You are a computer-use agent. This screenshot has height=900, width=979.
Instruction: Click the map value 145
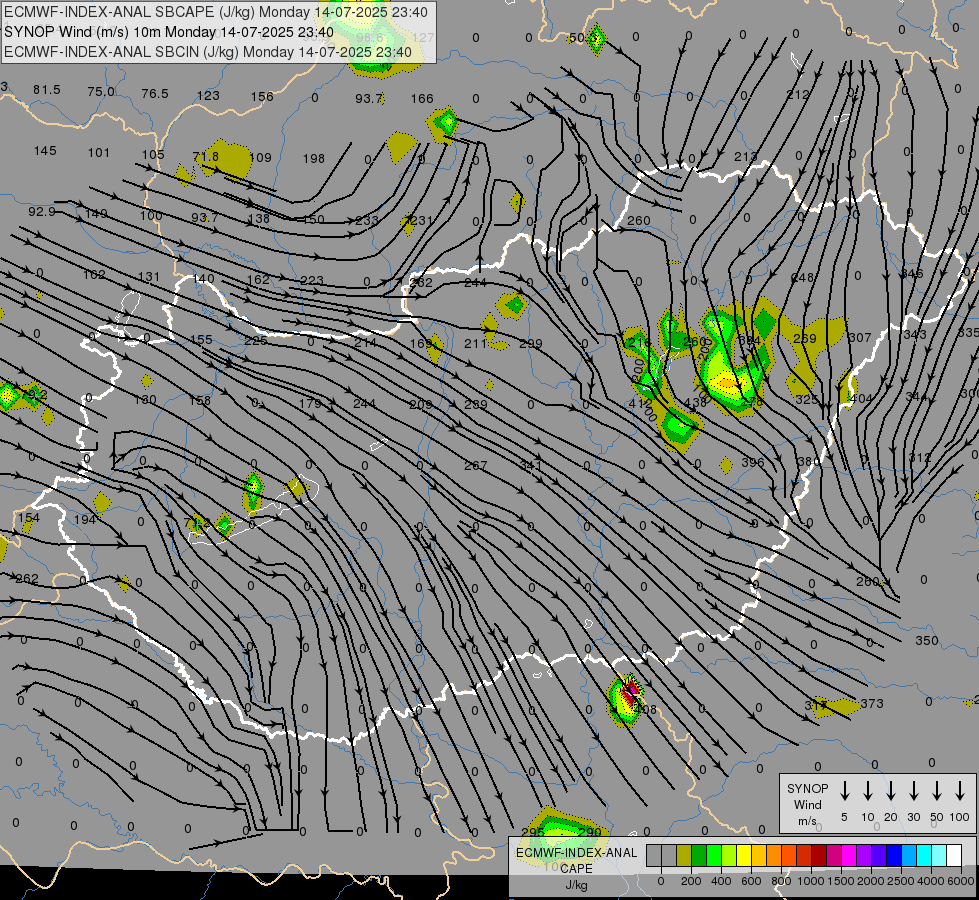pos(45,151)
